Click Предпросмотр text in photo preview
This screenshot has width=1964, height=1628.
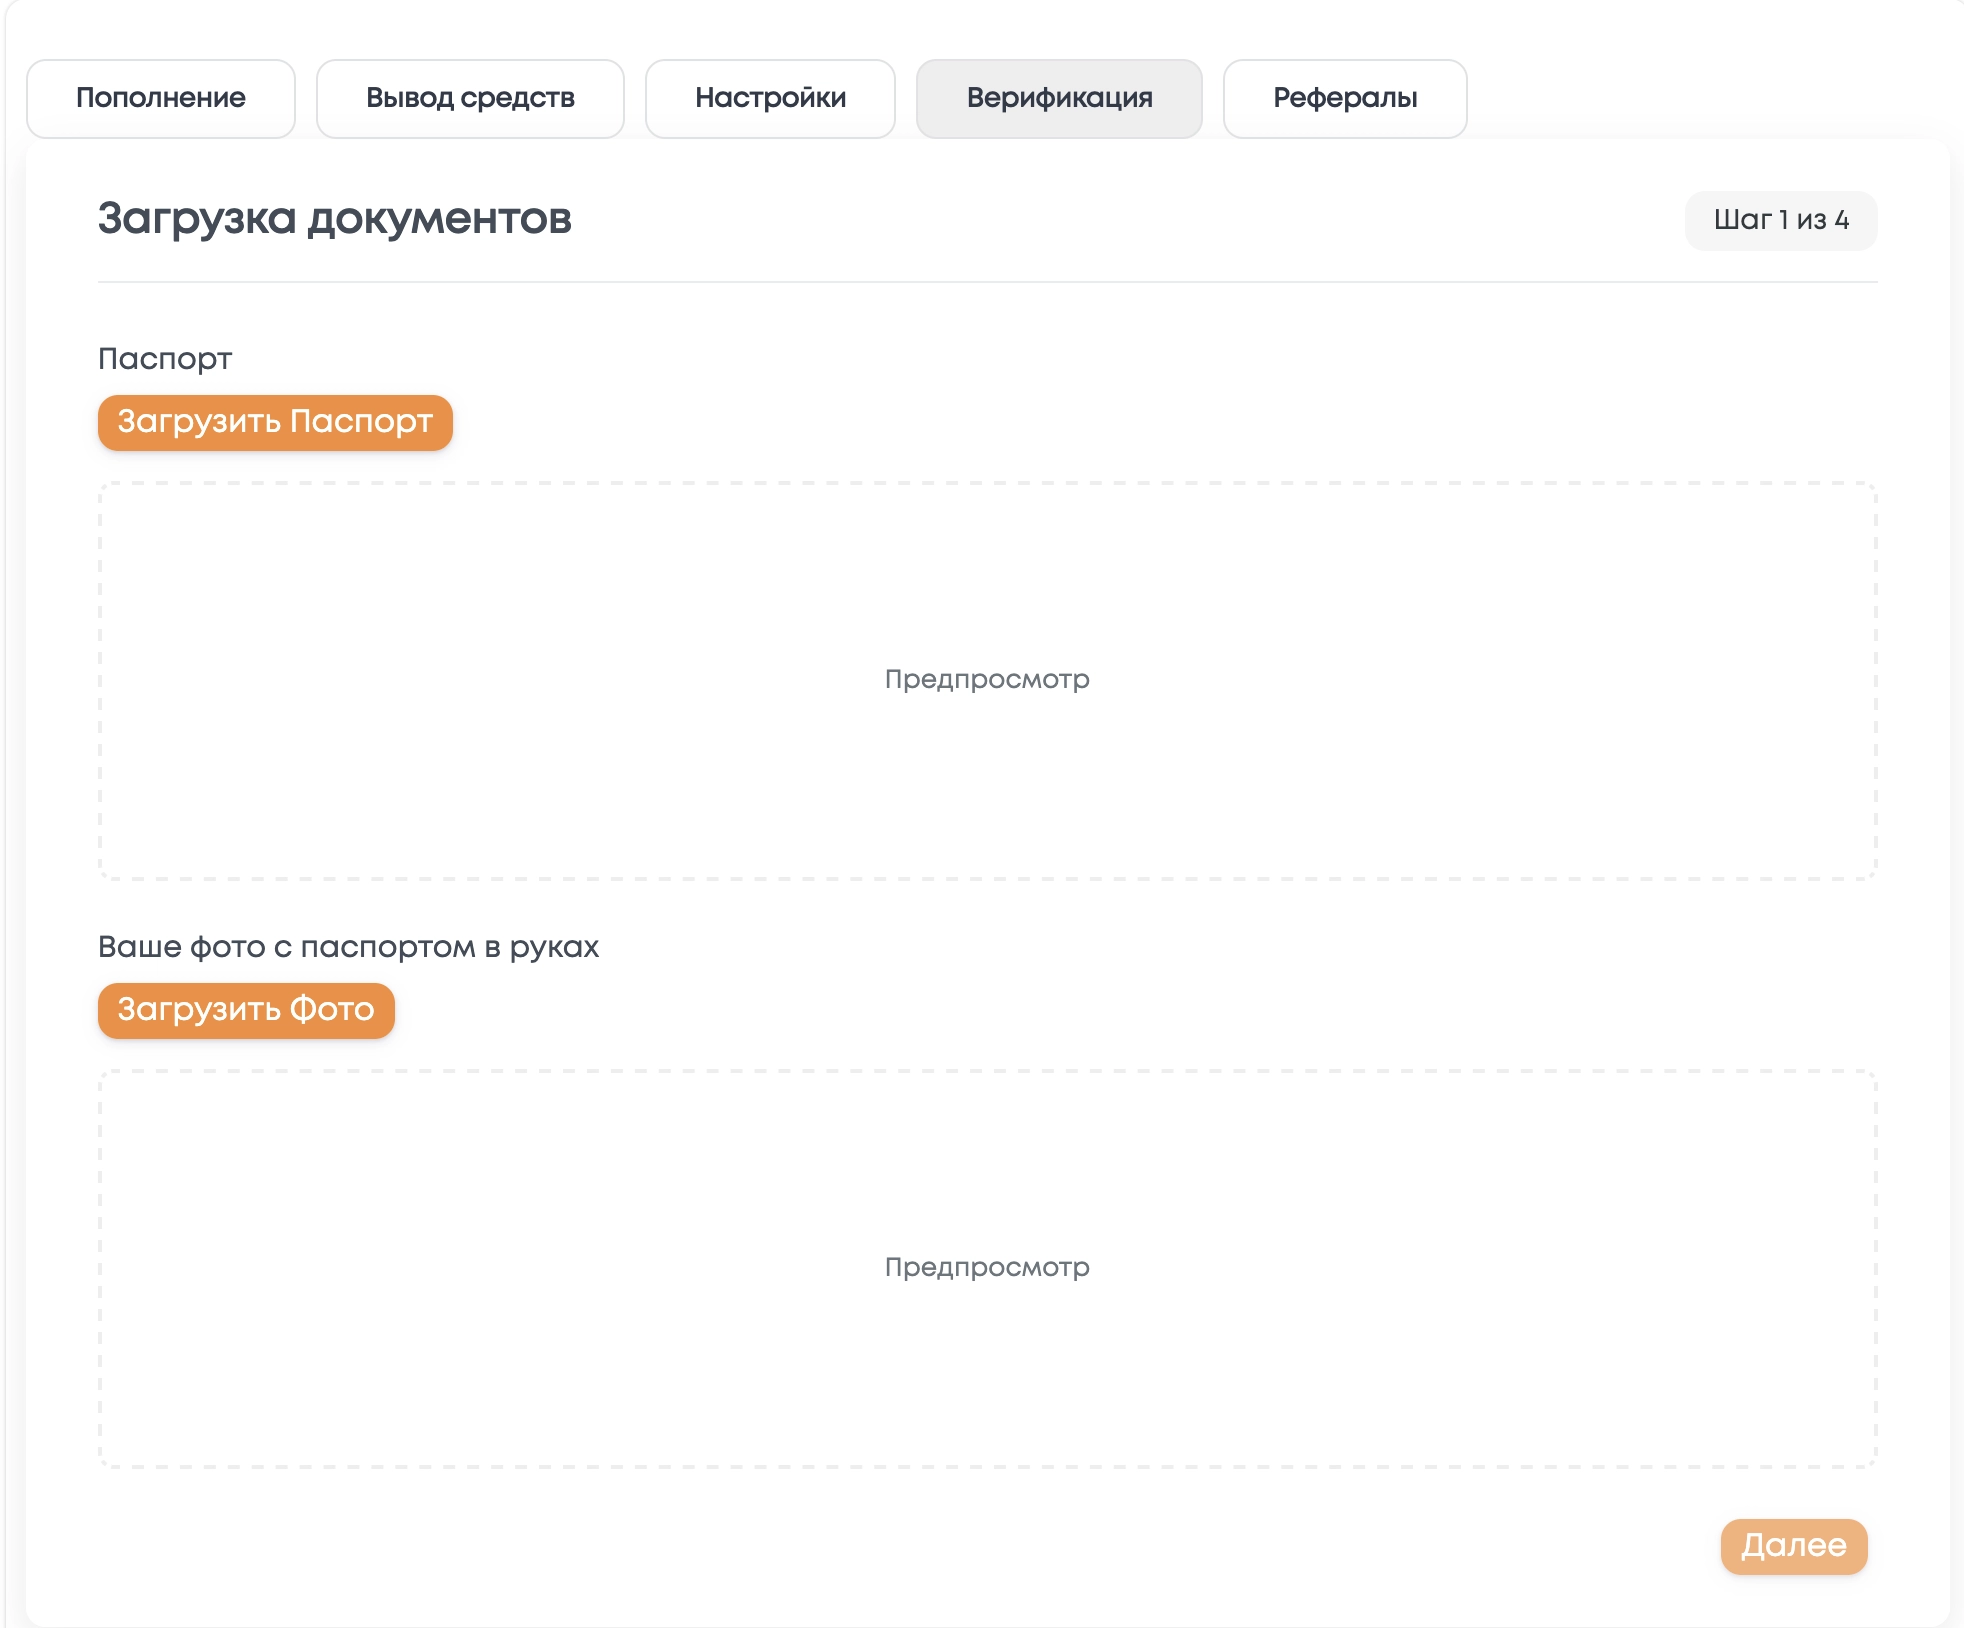coord(987,1268)
